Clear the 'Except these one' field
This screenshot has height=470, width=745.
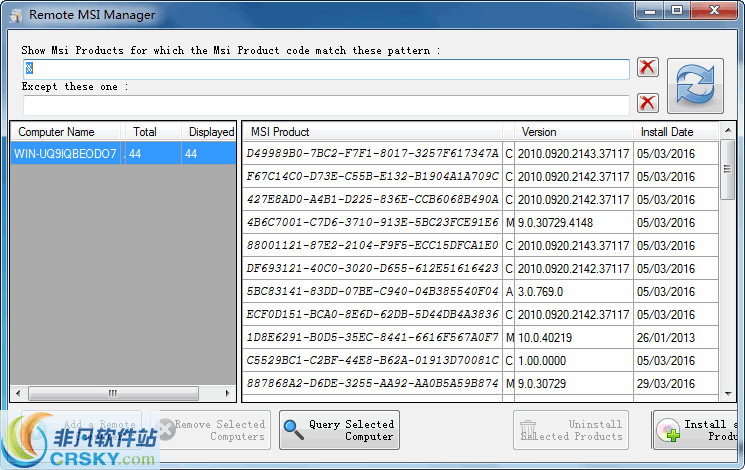pyautogui.click(x=648, y=103)
